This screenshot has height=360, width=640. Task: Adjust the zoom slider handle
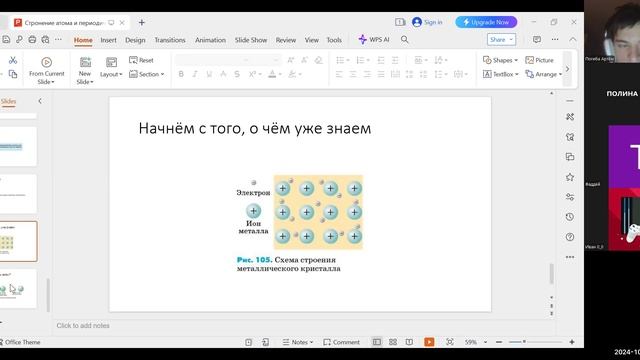click(524, 342)
